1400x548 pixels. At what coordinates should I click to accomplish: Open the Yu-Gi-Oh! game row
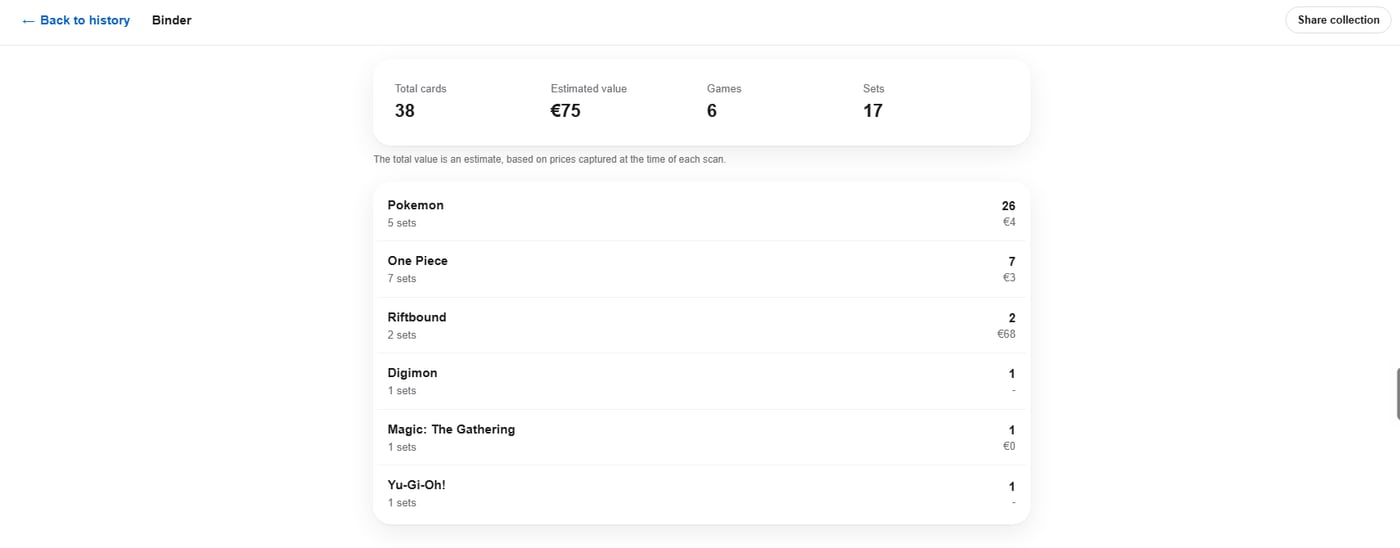(701, 493)
